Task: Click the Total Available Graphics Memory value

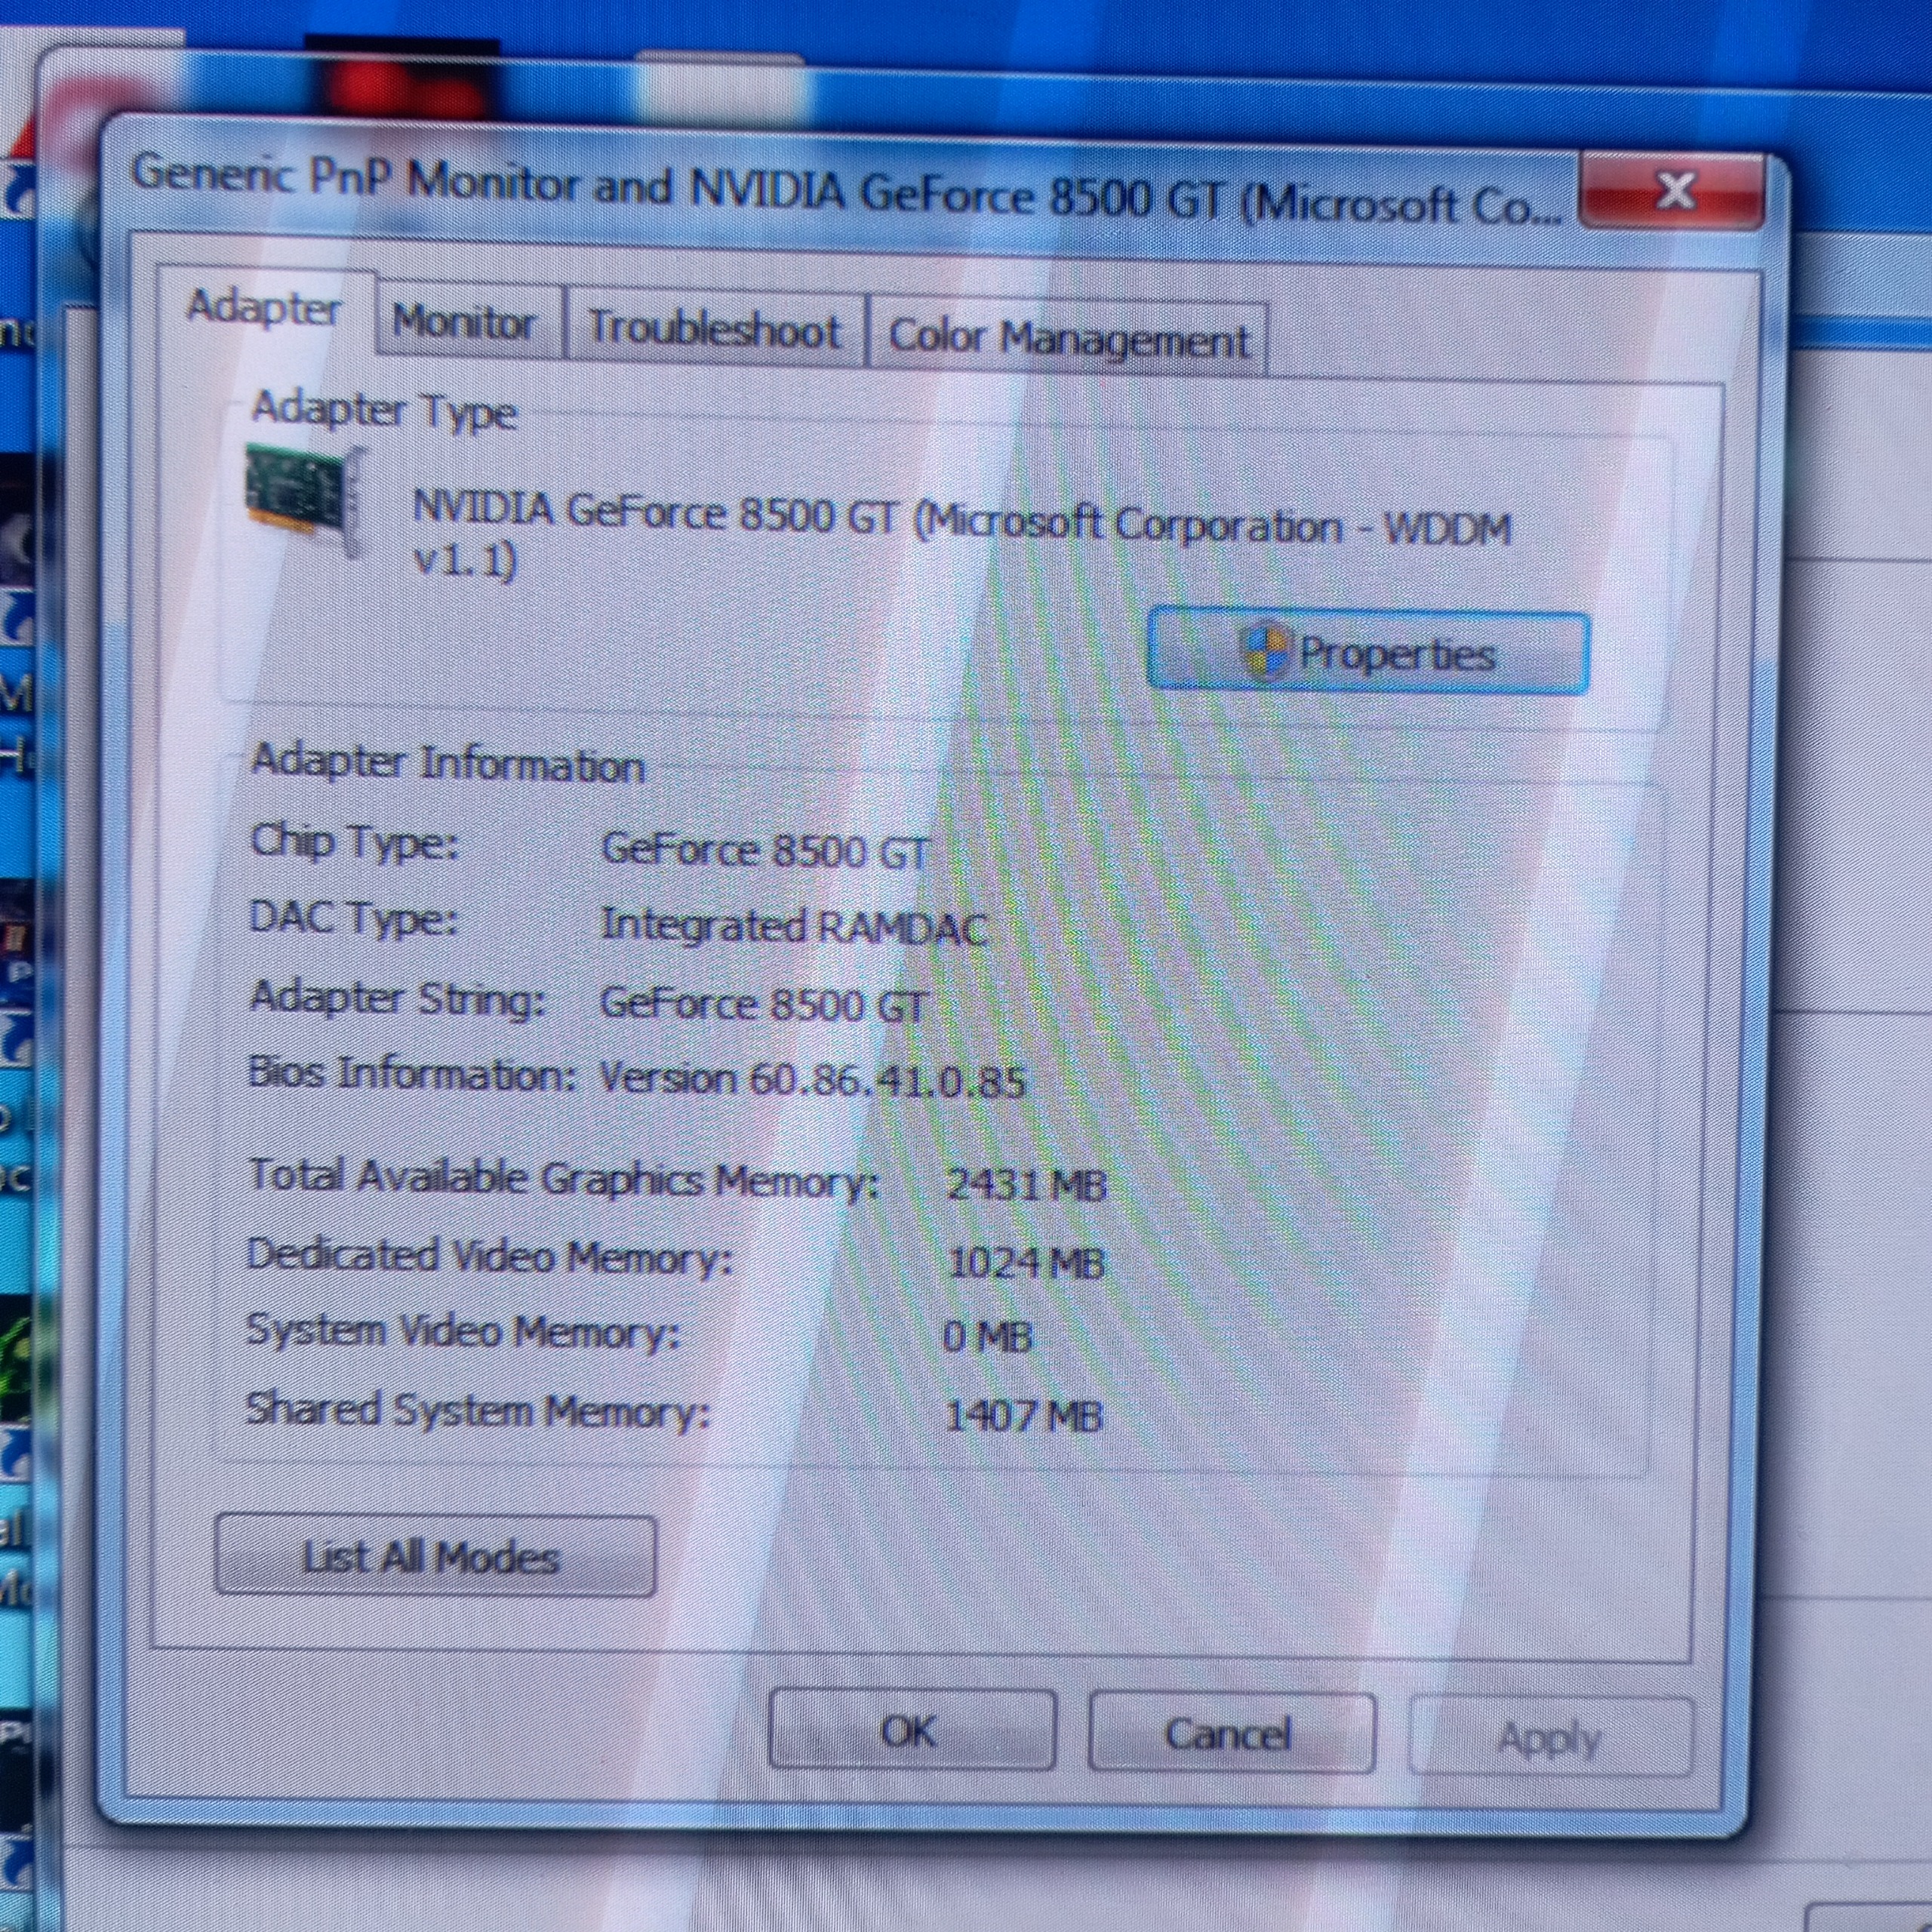Action: click(x=1026, y=1186)
